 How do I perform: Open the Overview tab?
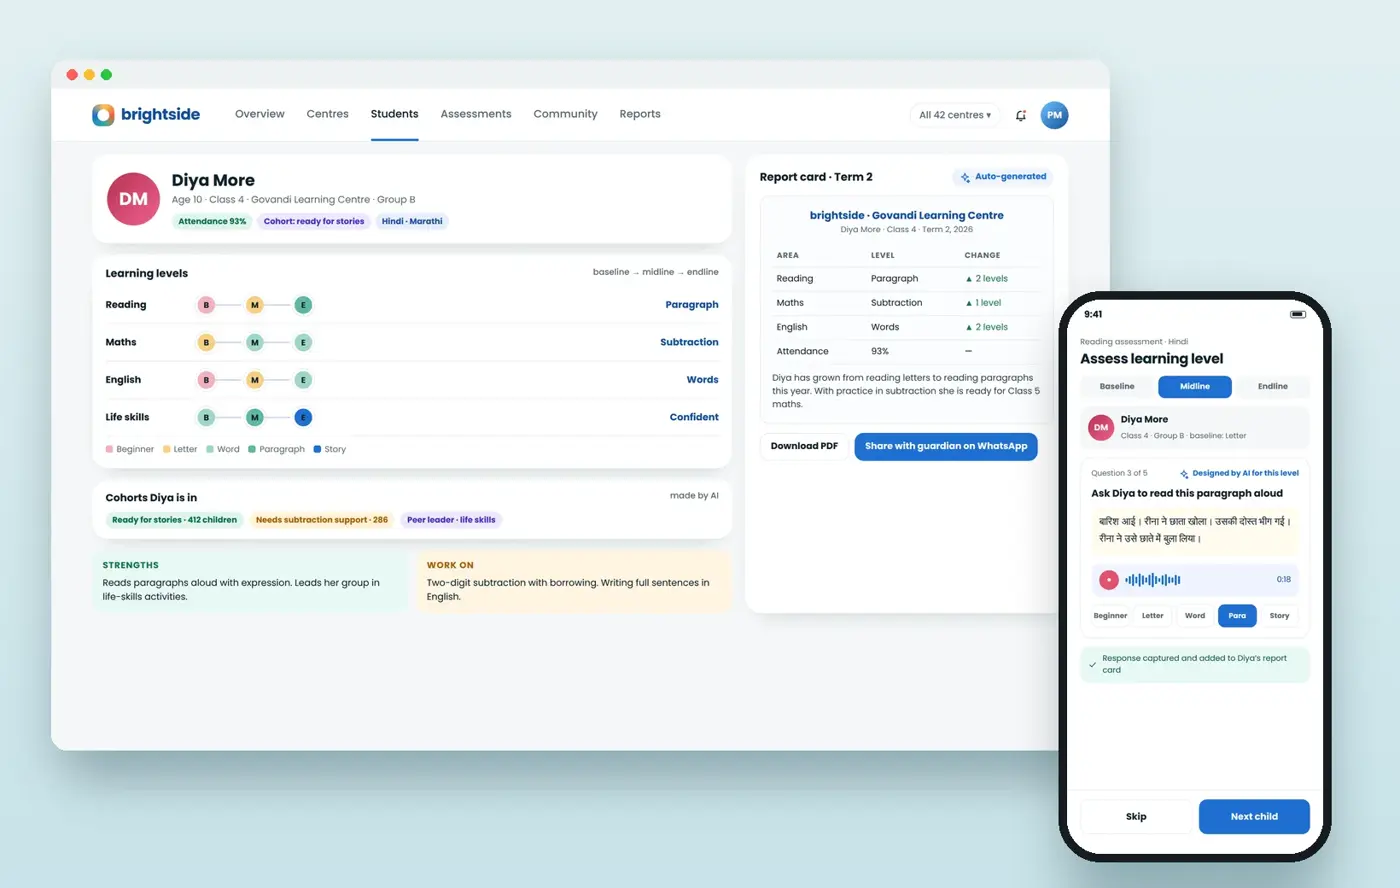pos(260,114)
